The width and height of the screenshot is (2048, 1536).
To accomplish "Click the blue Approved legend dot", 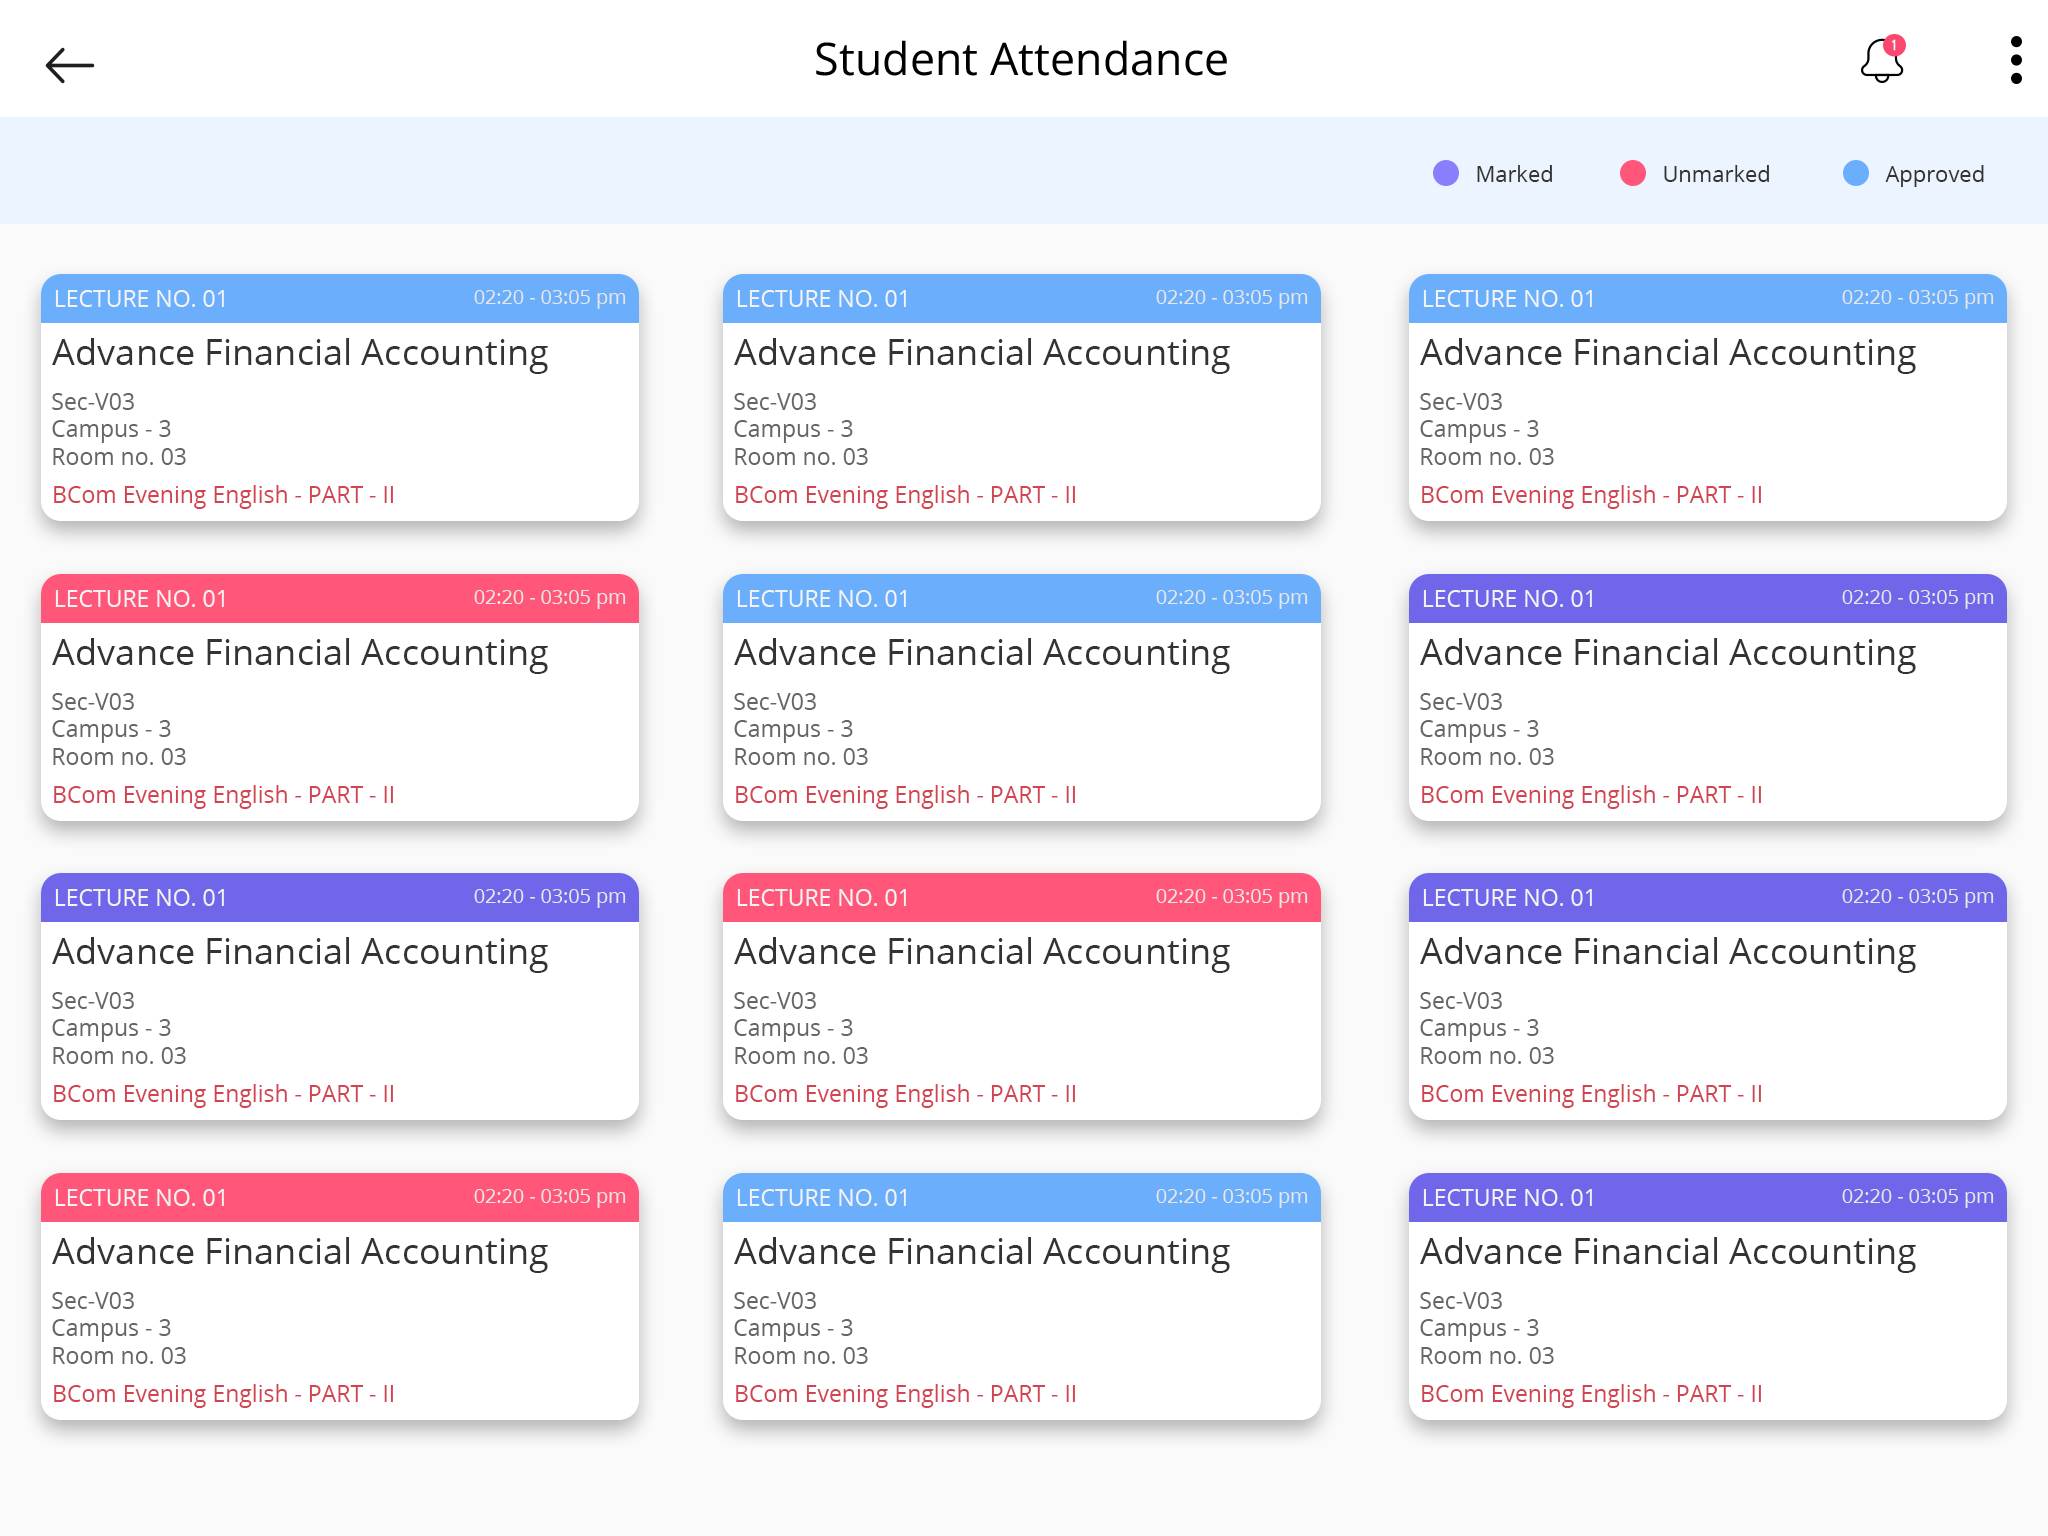I will click(1856, 173).
